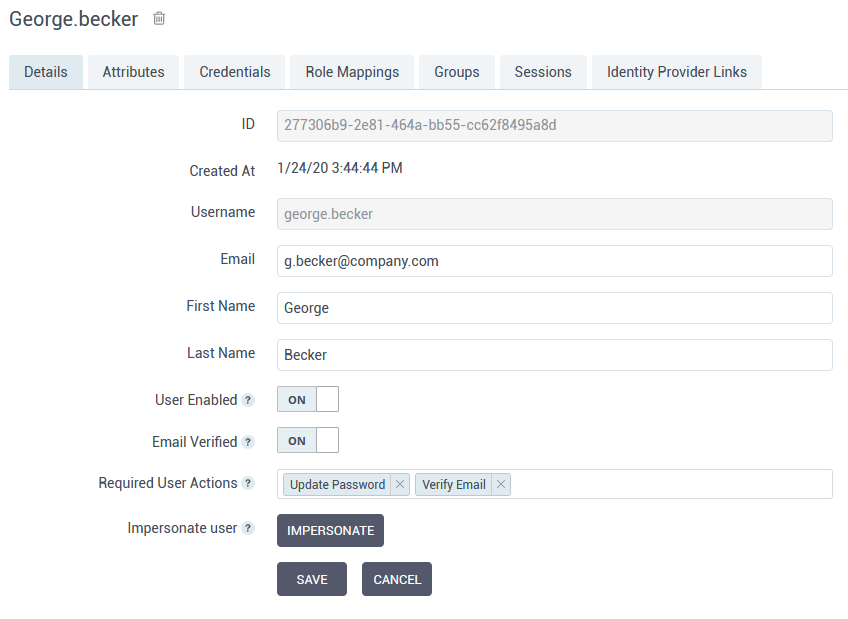Click help icon next to Impersonate user

[x=249, y=528]
